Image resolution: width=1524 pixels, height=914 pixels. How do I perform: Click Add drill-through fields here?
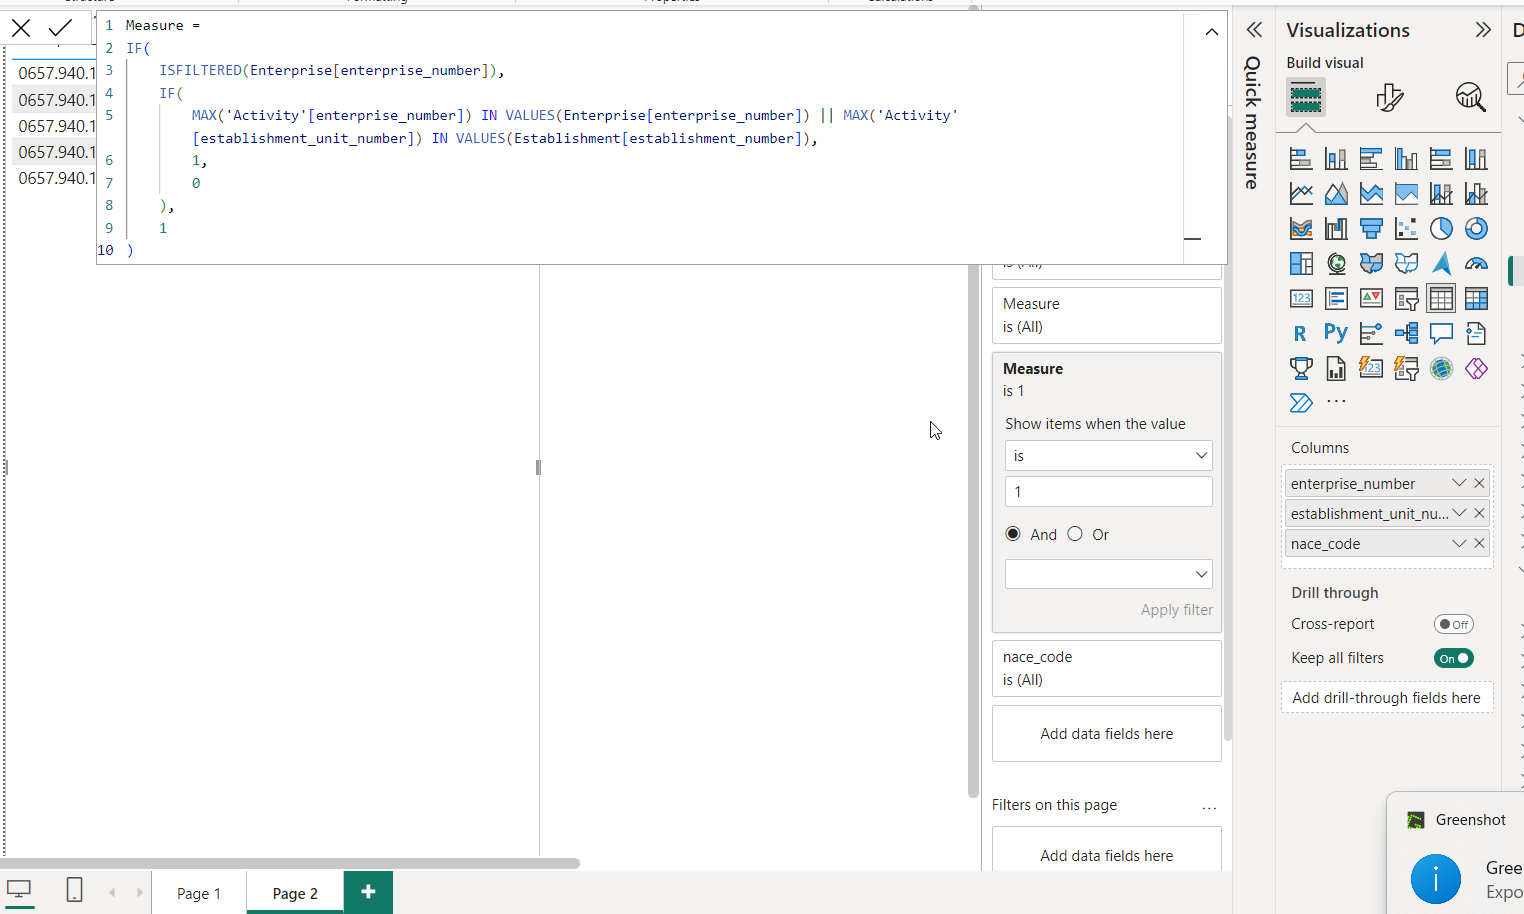click(1386, 698)
